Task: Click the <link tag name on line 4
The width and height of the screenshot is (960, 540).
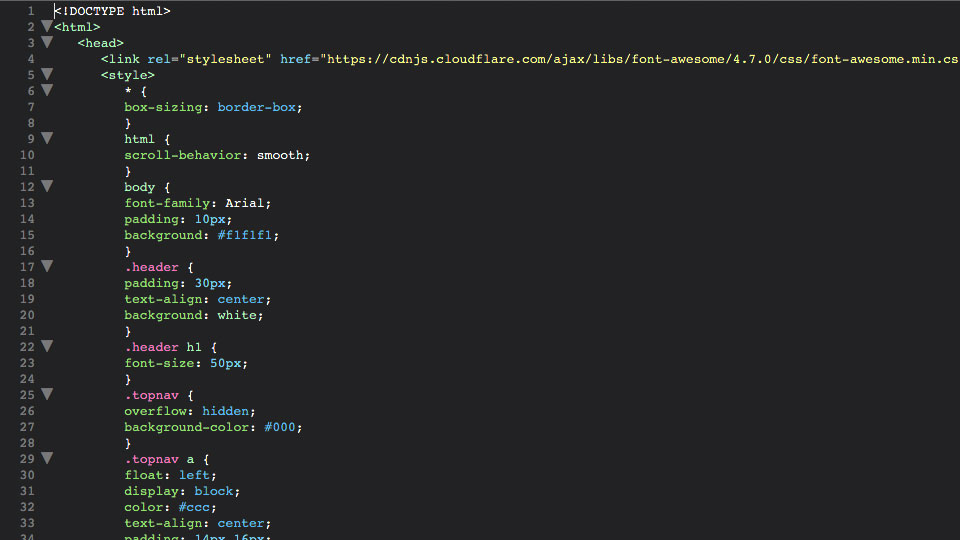Action: coord(120,59)
